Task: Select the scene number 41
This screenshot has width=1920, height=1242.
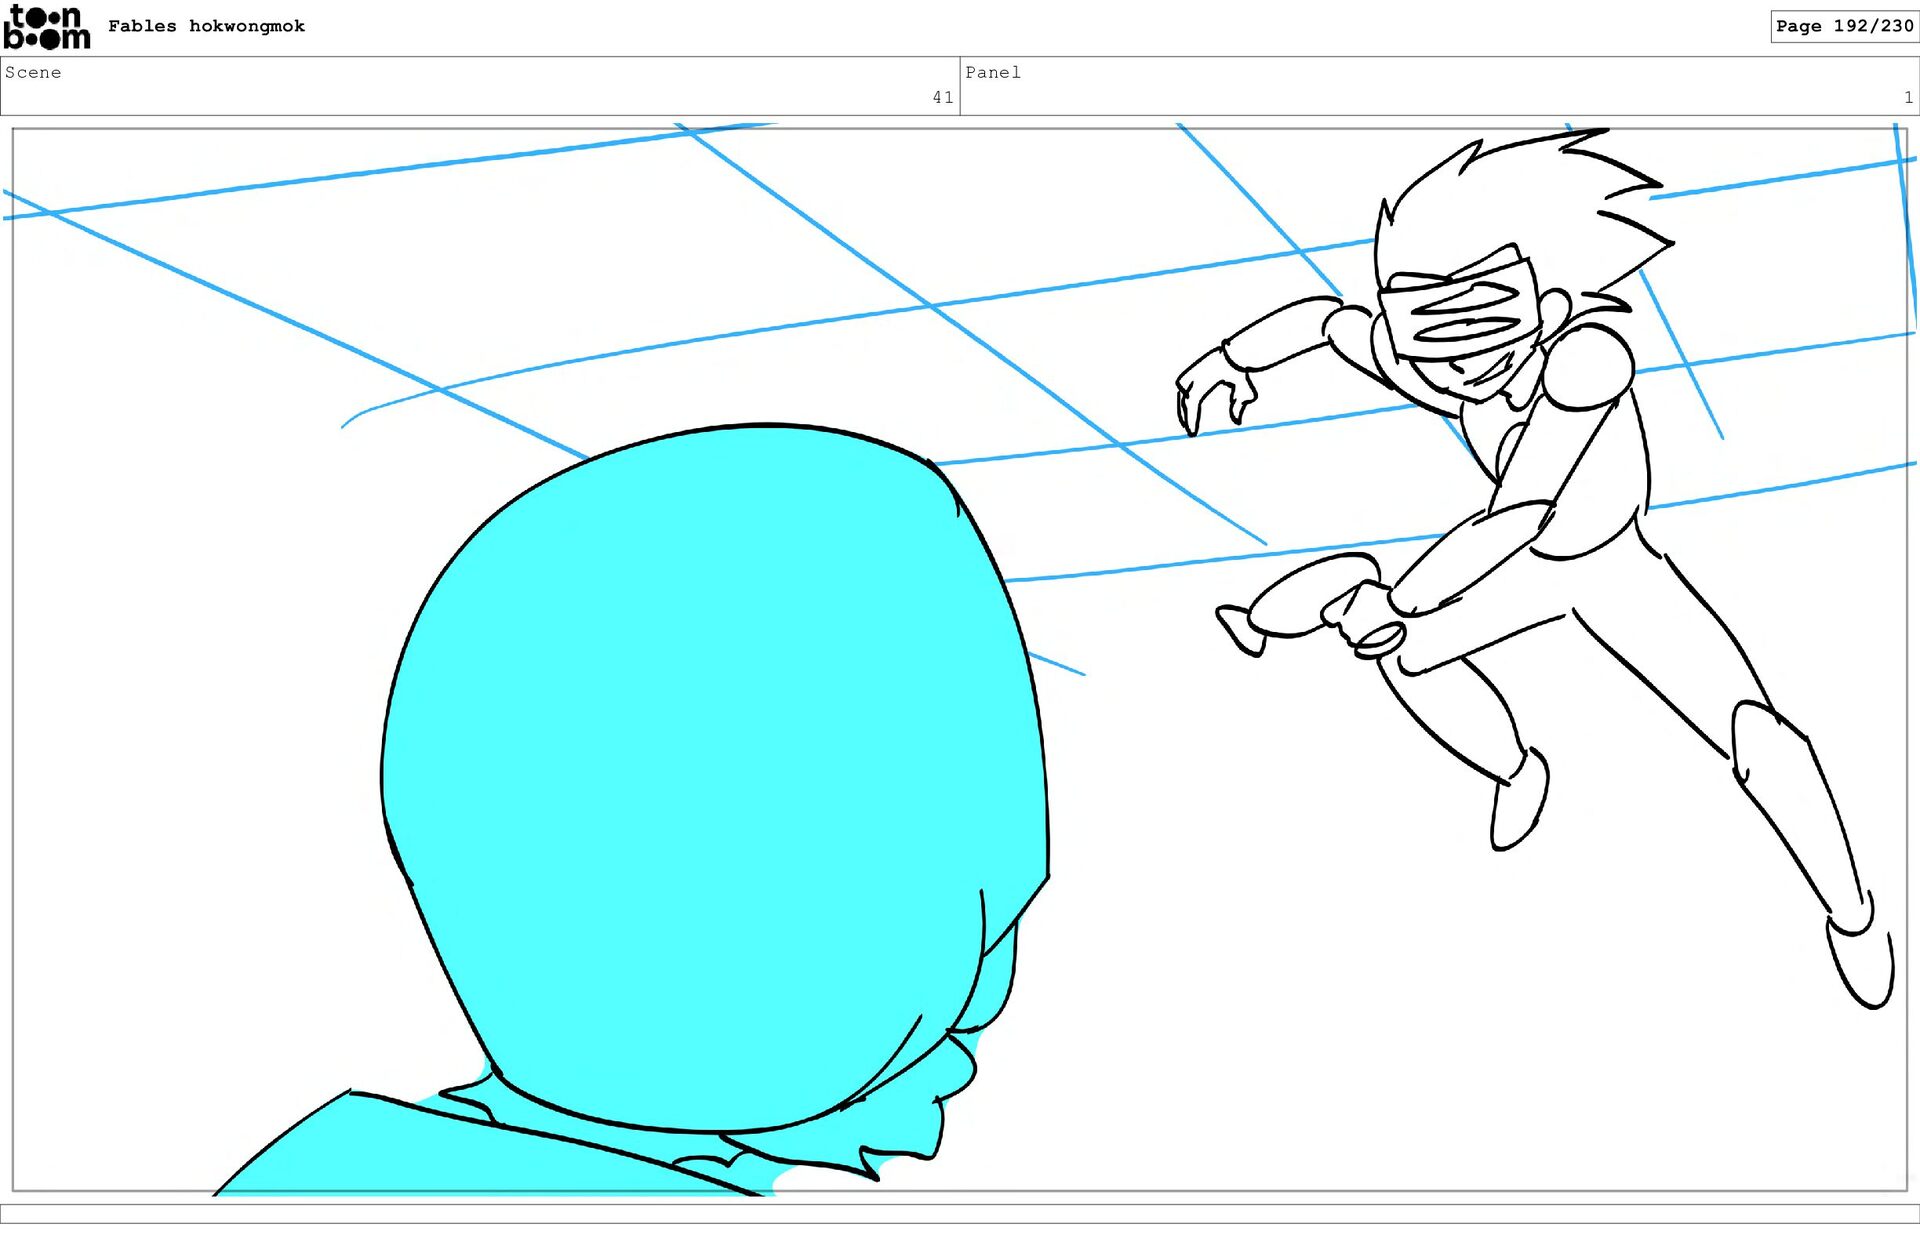Action: [942, 97]
